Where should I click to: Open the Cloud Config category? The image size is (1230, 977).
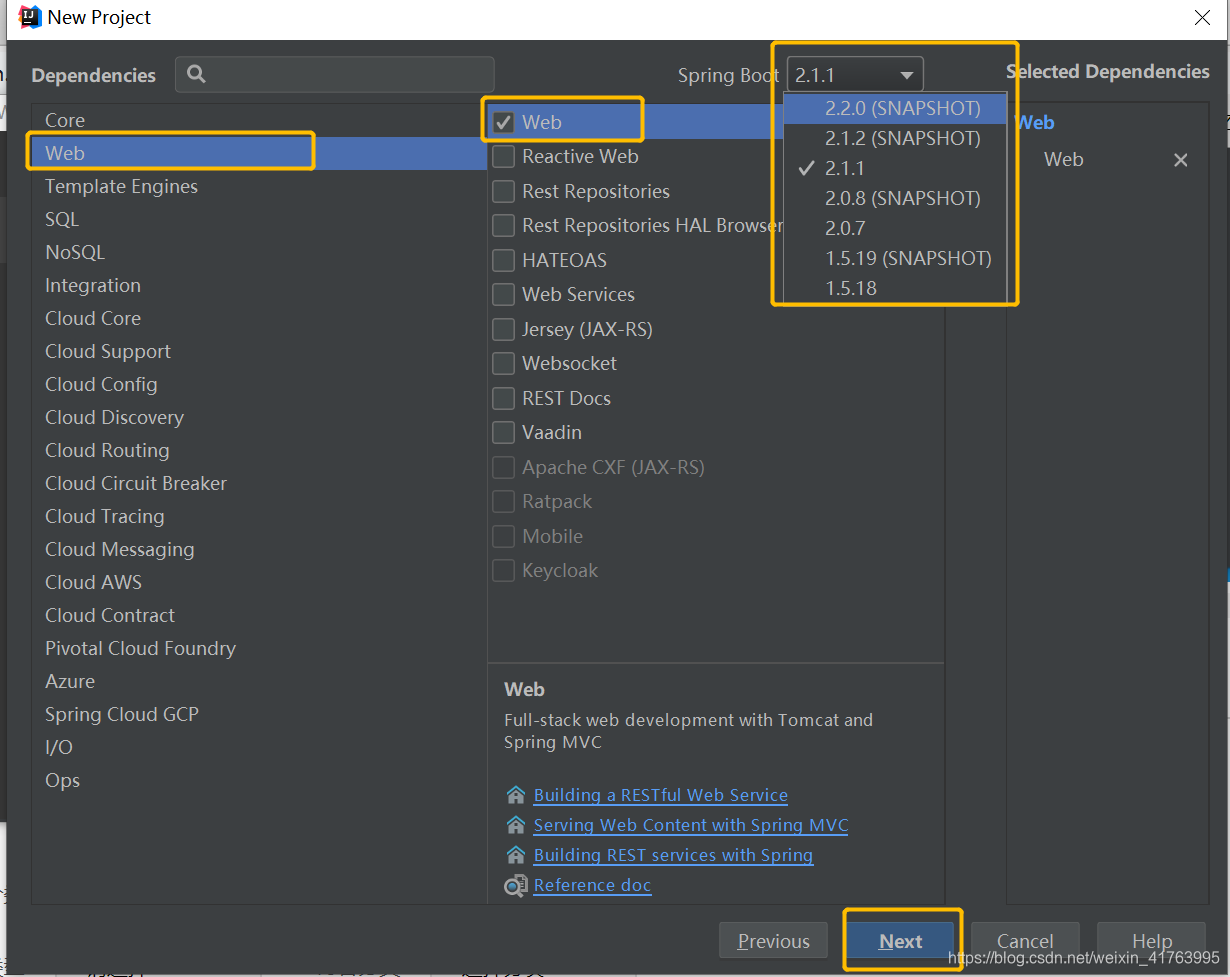(259, 384)
